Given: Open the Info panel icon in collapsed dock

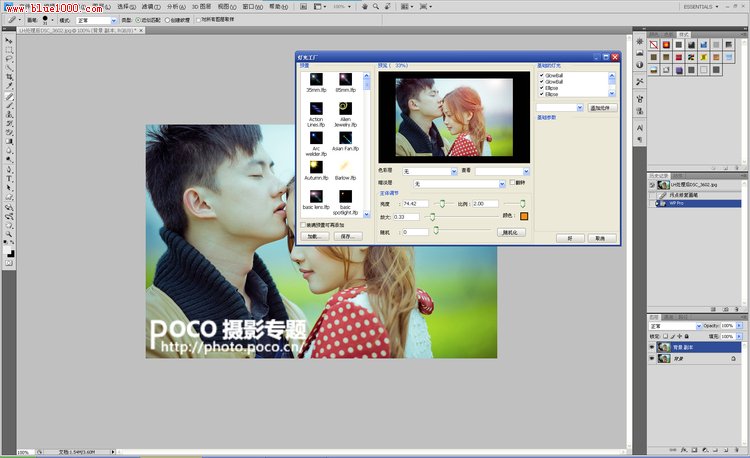Looking at the screenshot, I should [x=640, y=65].
